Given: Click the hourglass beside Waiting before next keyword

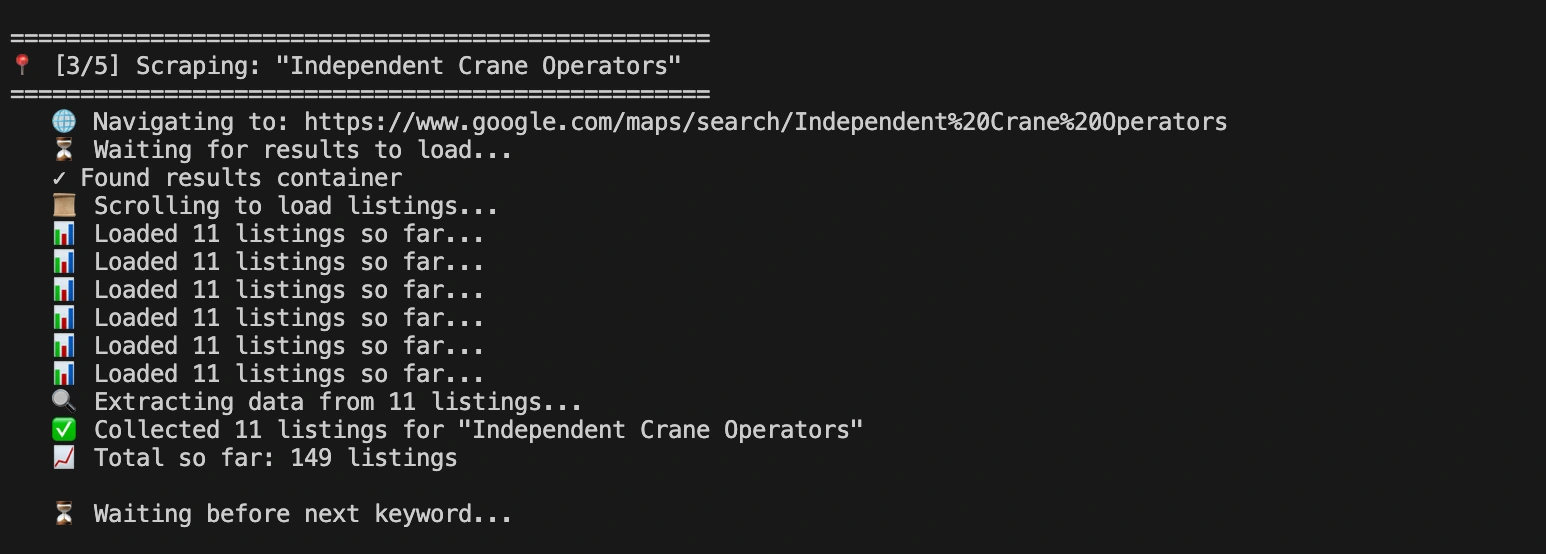Looking at the screenshot, I should click(x=63, y=514).
